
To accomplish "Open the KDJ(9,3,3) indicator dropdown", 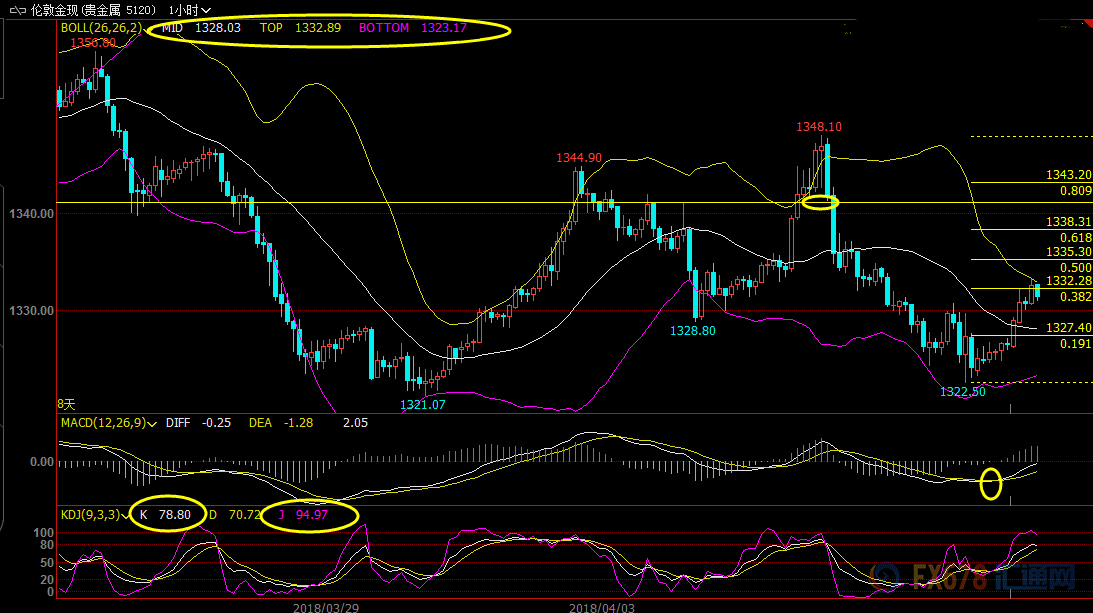I will 127,514.
